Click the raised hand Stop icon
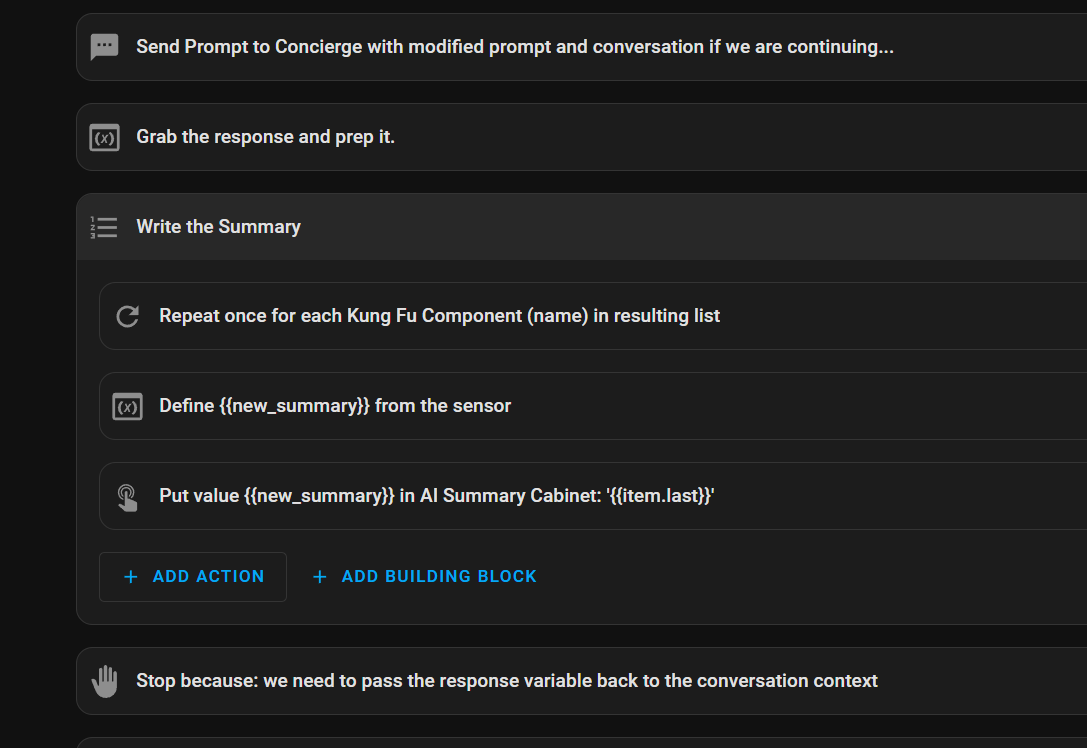 click(x=104, y=681)
